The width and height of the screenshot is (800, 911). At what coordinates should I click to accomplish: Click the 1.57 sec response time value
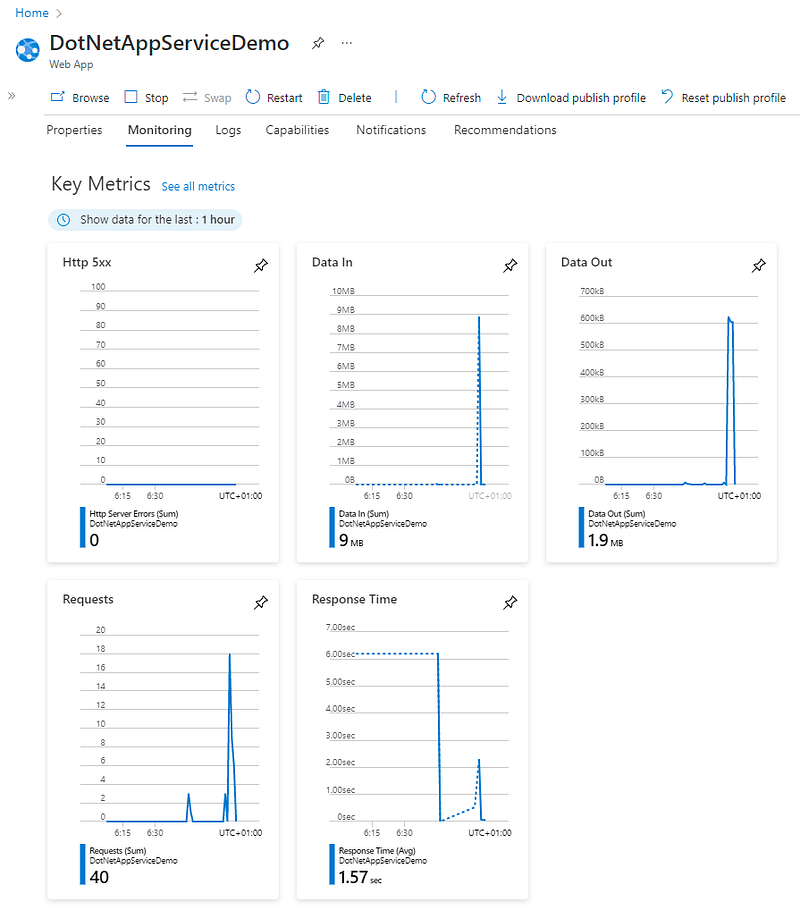[x=360, y=877]
